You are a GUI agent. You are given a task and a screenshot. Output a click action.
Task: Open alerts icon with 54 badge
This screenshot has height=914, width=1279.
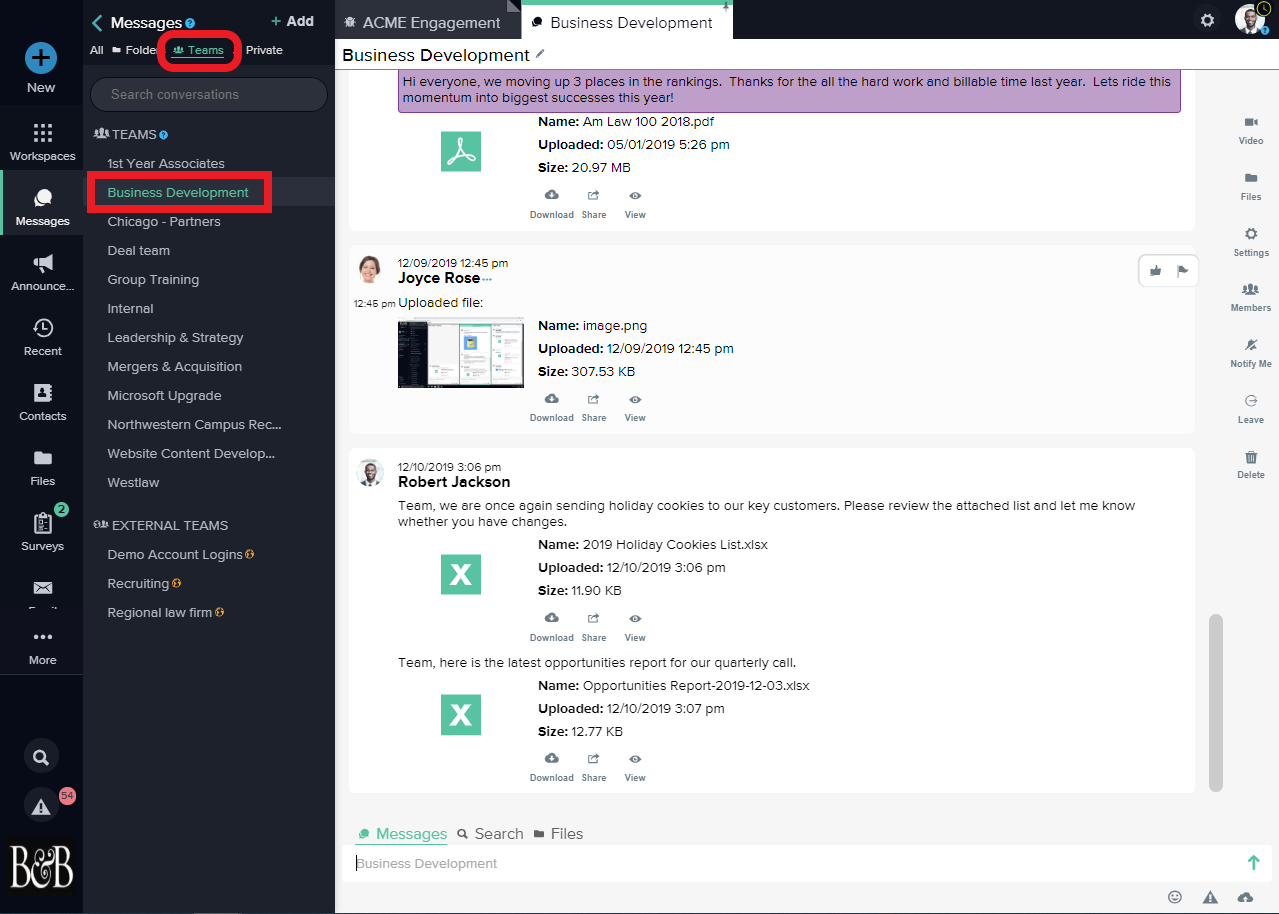(41, 805)
